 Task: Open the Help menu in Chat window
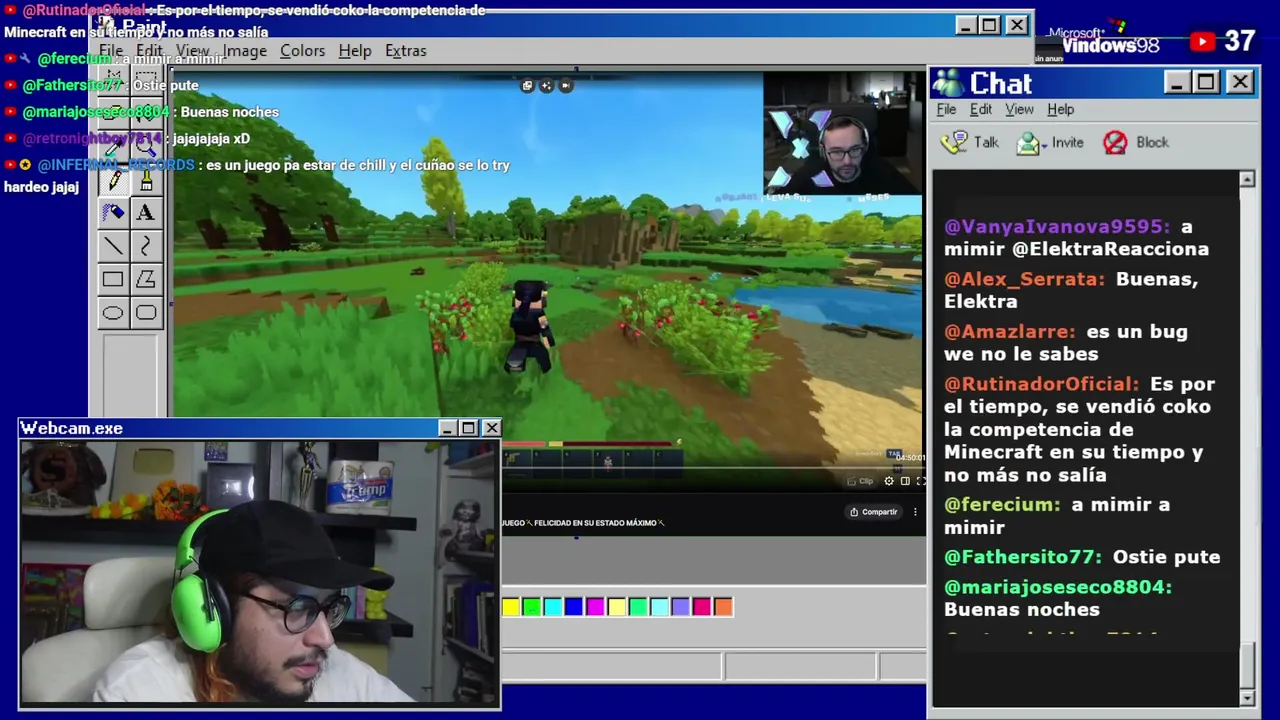pos(1060,109)
